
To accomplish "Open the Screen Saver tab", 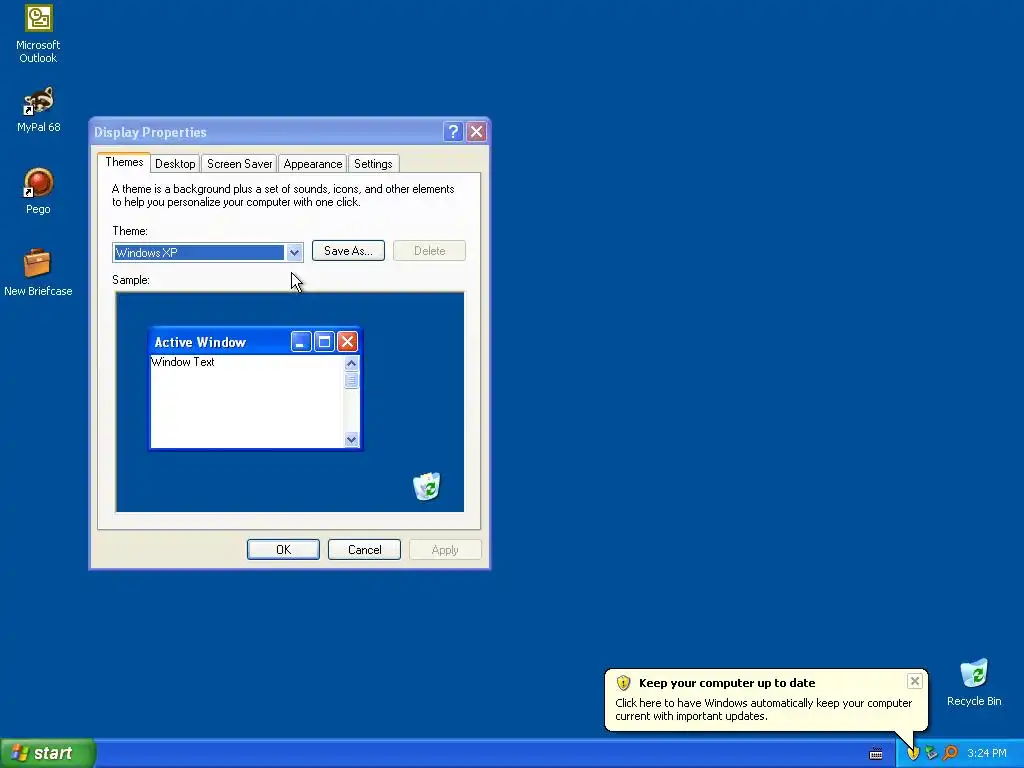I will (240, 164).
